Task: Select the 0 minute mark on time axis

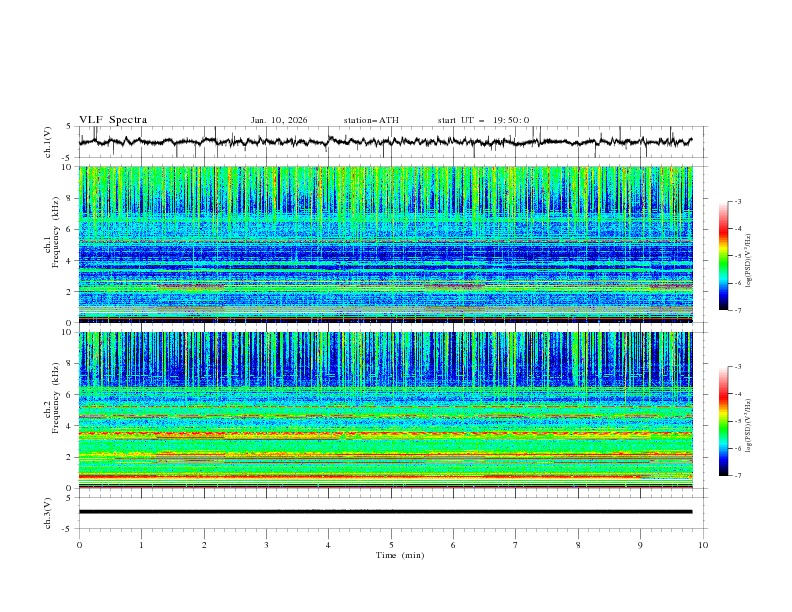Action: tap(79, 544)
